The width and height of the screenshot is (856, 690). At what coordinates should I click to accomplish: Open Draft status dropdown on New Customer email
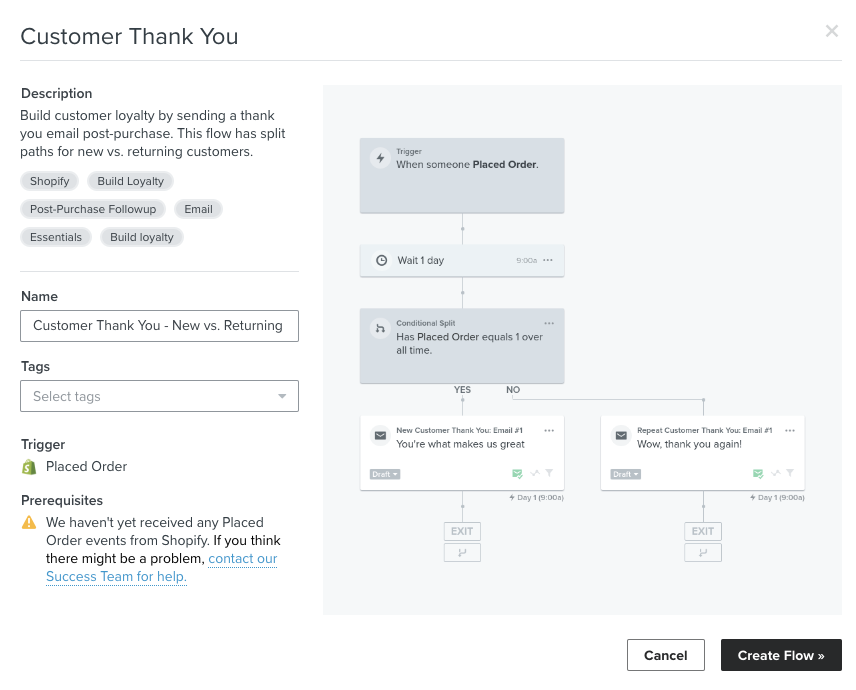tap(385, 474)
